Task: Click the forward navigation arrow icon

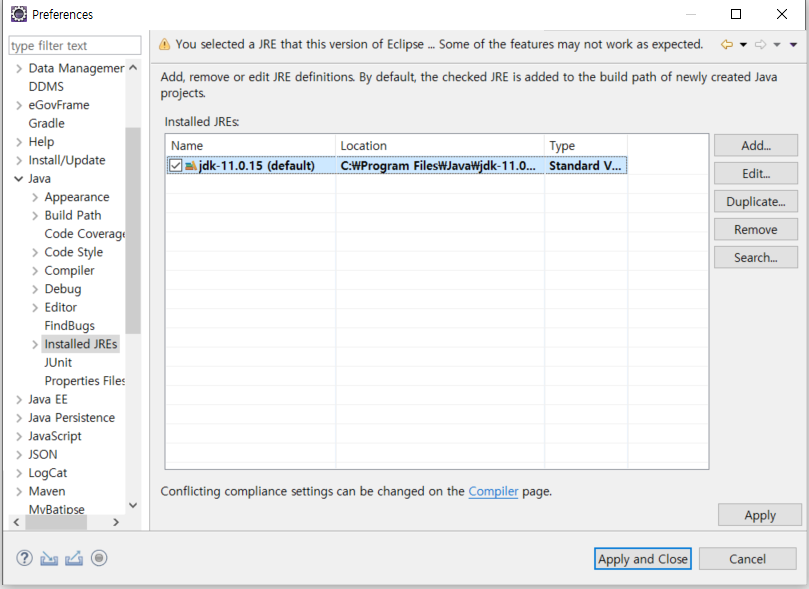Action: pos(761,45)
